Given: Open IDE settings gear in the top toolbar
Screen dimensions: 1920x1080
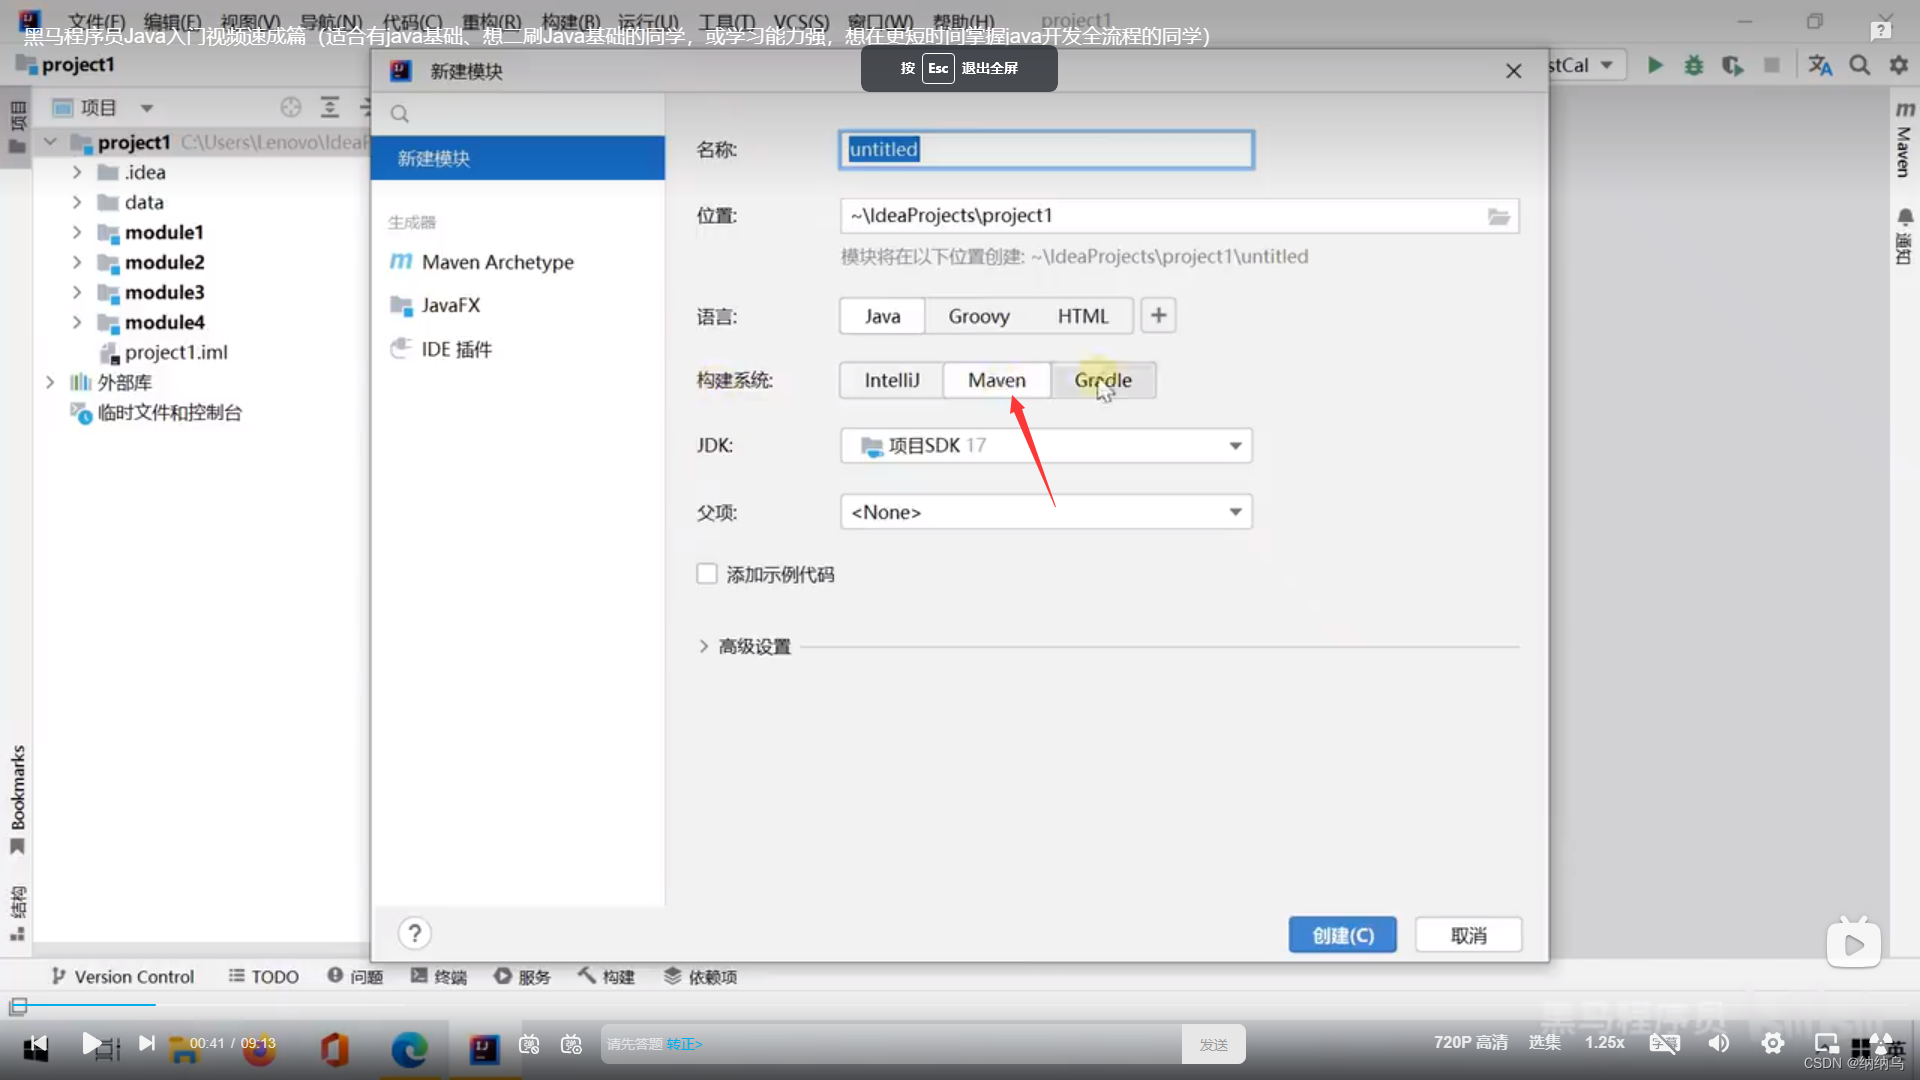Looking at the screenshot, I should (1898, 65).
